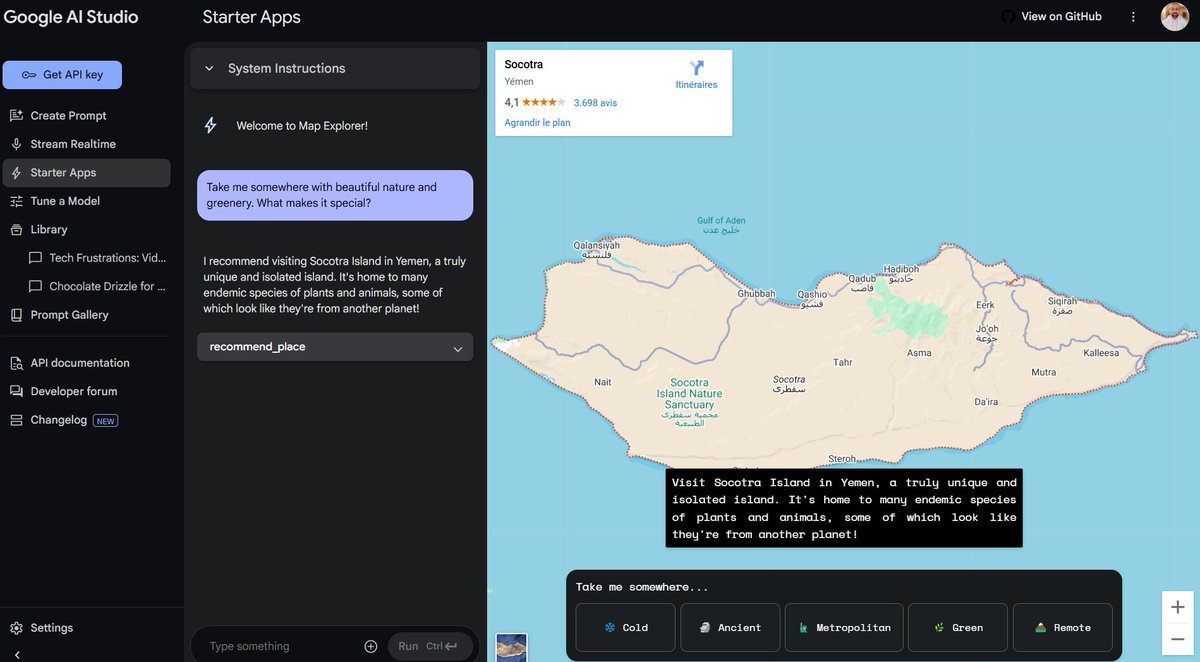Image resolution: width=1200 pixels, height=662 pixels.
Task: Collapse the System Instructions panel
Action: tap(209, 69)
